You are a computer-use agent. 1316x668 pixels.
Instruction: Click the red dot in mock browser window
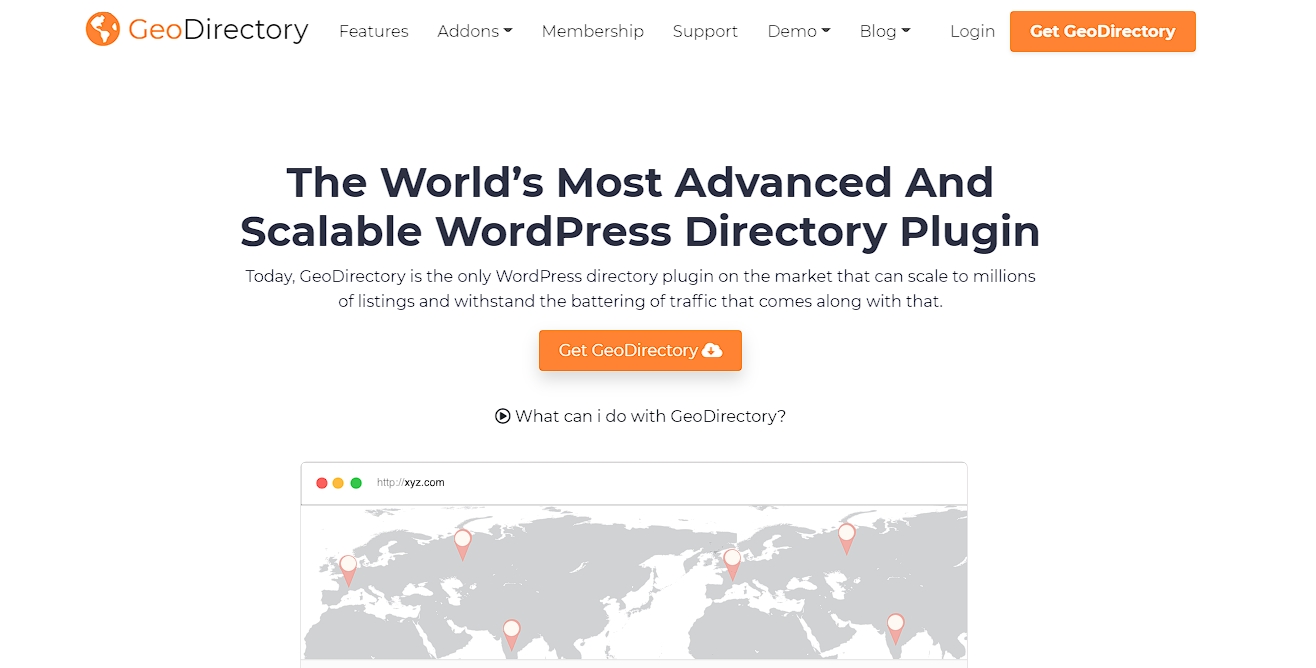pos(322,483)
